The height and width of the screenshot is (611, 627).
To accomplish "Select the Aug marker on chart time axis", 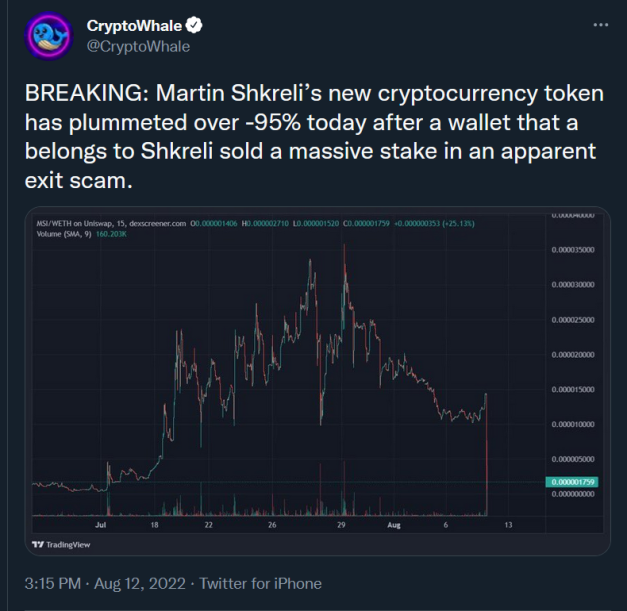I will 394,525.
